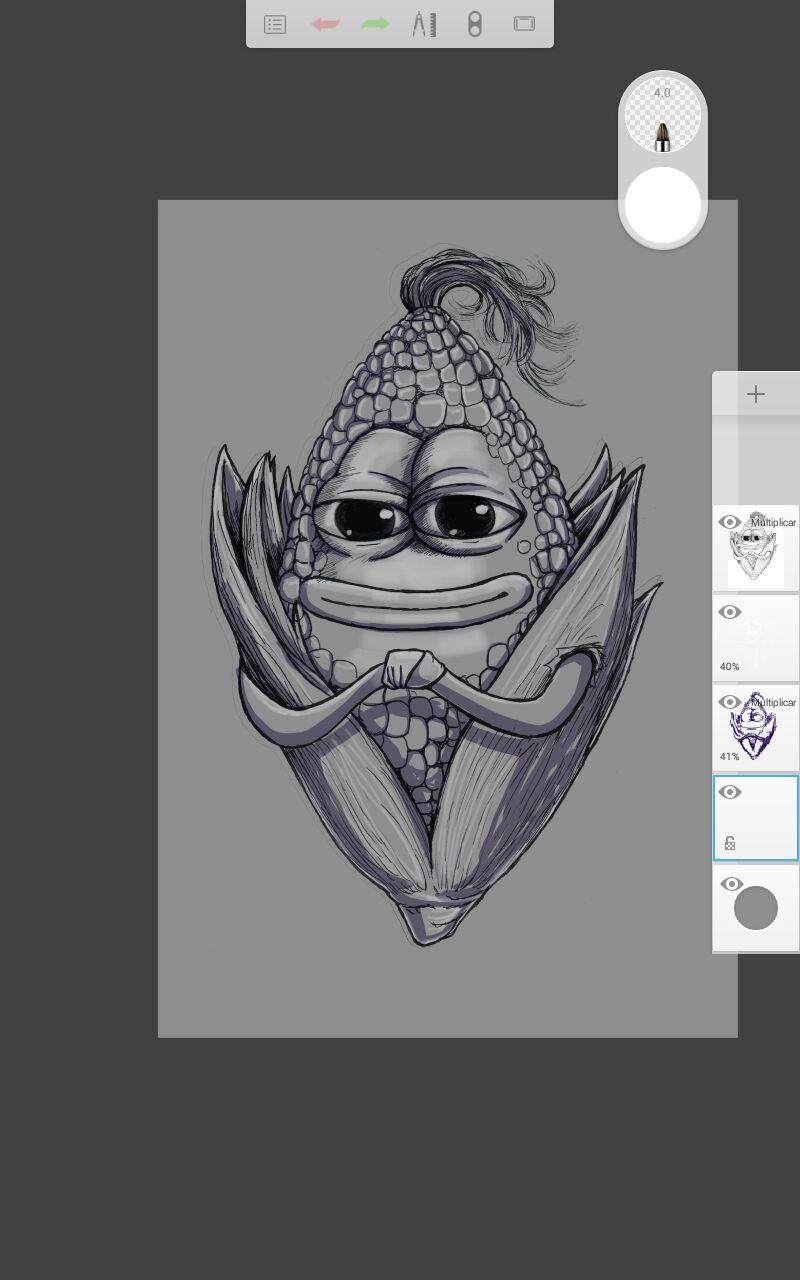The image size is (800, 1280).
Task: Click Multiplicar blend label on top layer
Action: pyautogui.click(x=774, y=523)
